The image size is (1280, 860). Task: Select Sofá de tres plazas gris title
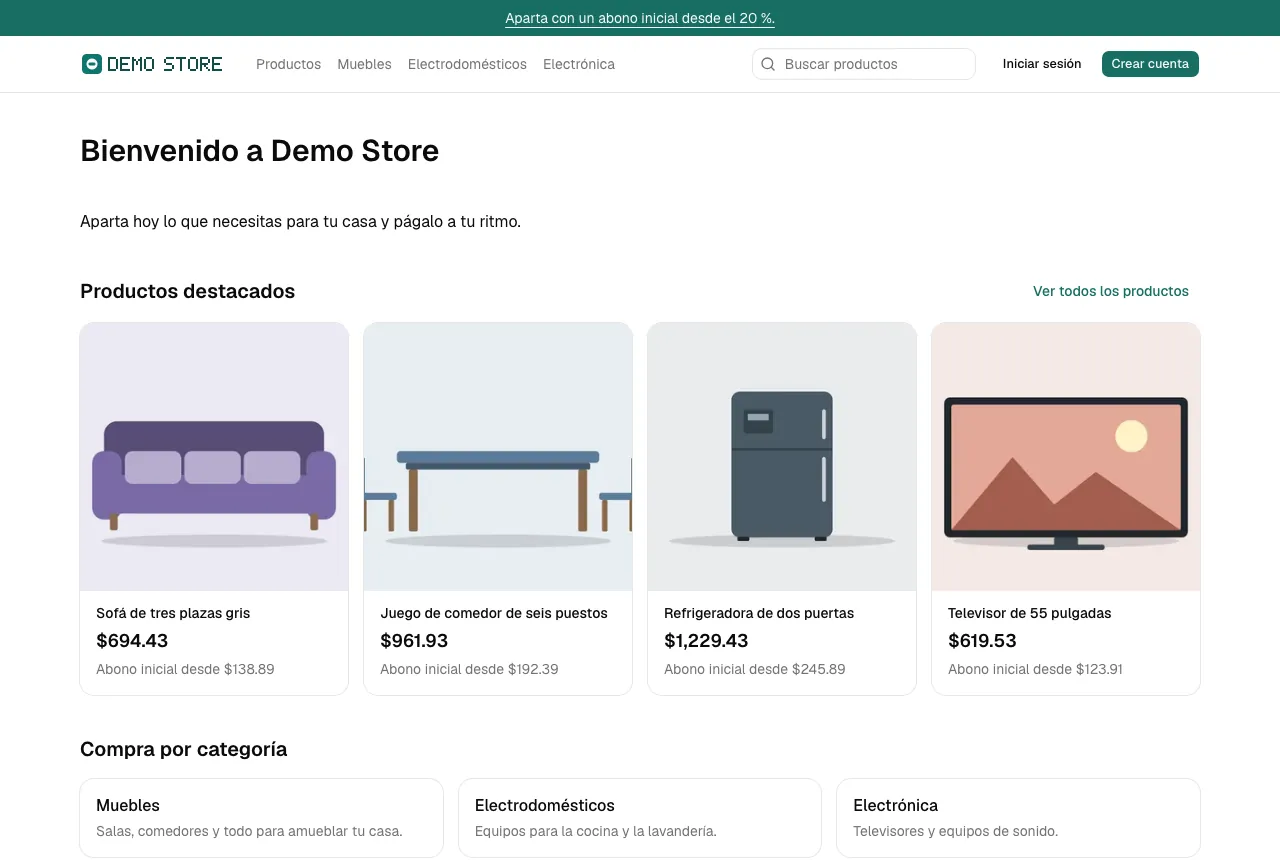[173, 613]
